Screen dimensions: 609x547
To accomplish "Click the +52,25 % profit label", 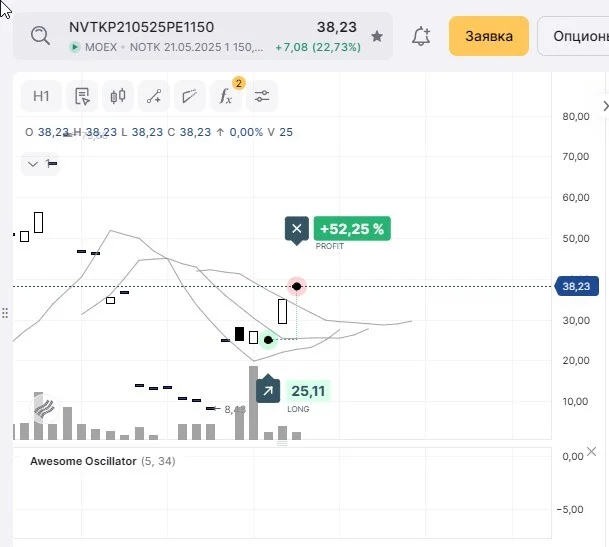I will [x=352, y=228].
